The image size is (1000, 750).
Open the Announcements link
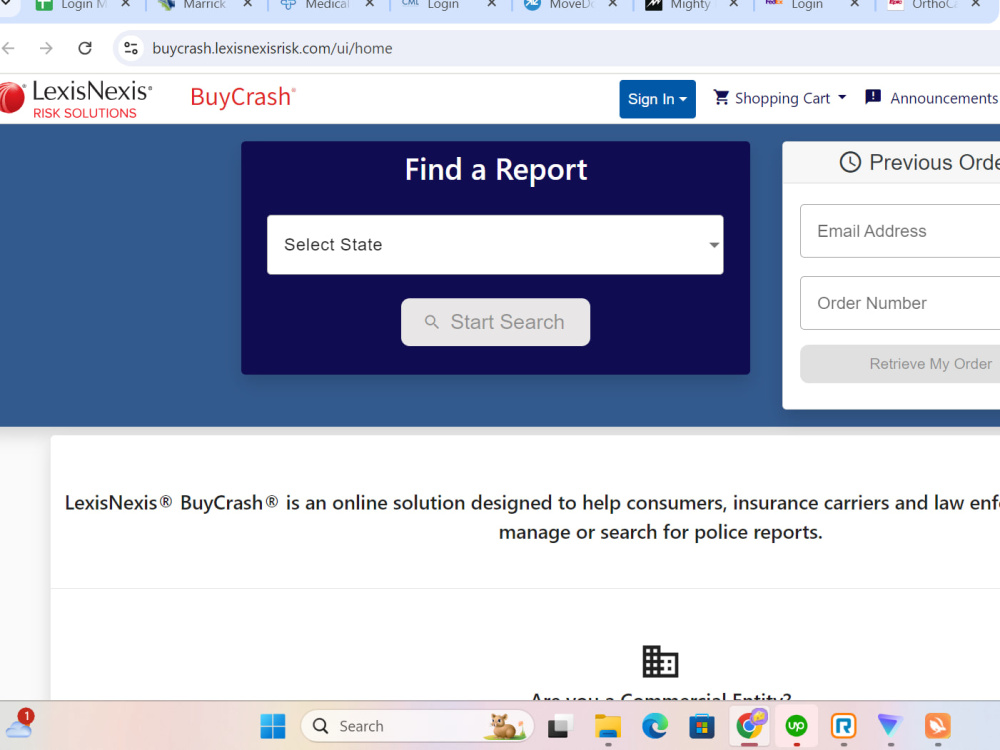[944, 98]
